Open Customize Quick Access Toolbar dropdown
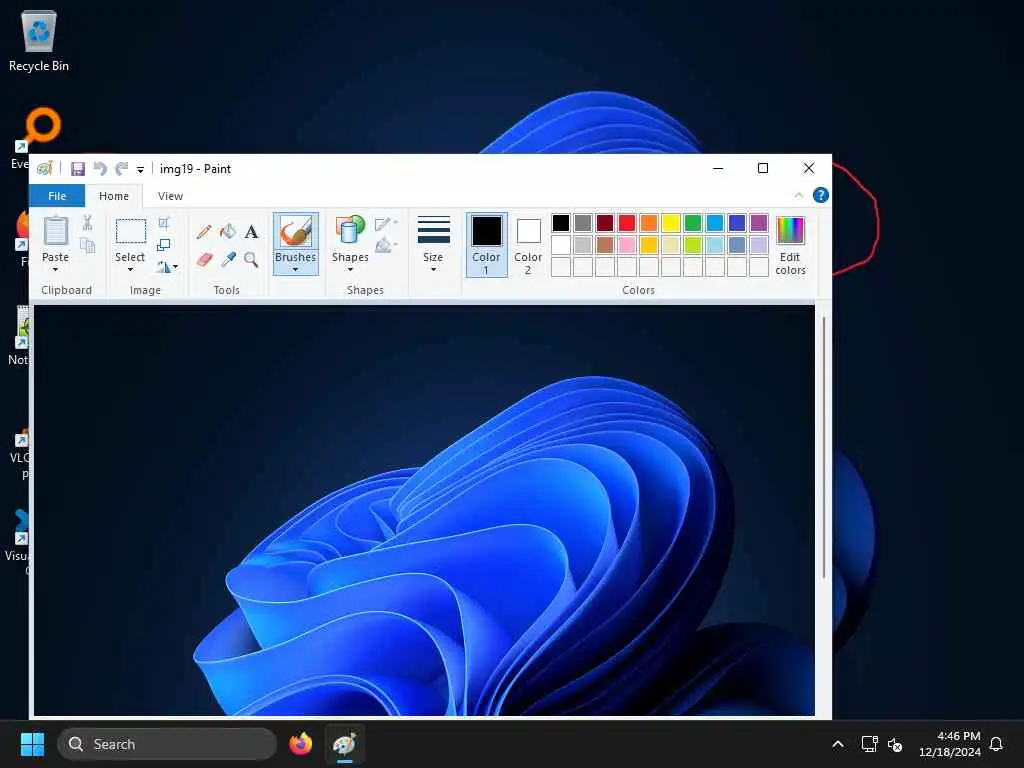The height and width of the screenshot is (768, 1024). [140, 170]
